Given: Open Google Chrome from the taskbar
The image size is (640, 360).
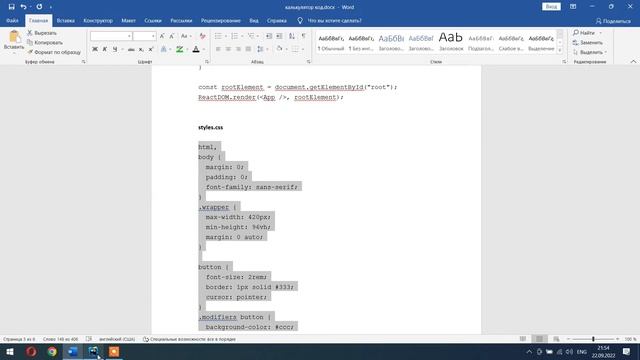Looking at the screenshot, I should pyautogui.click(x=52, y=351).
